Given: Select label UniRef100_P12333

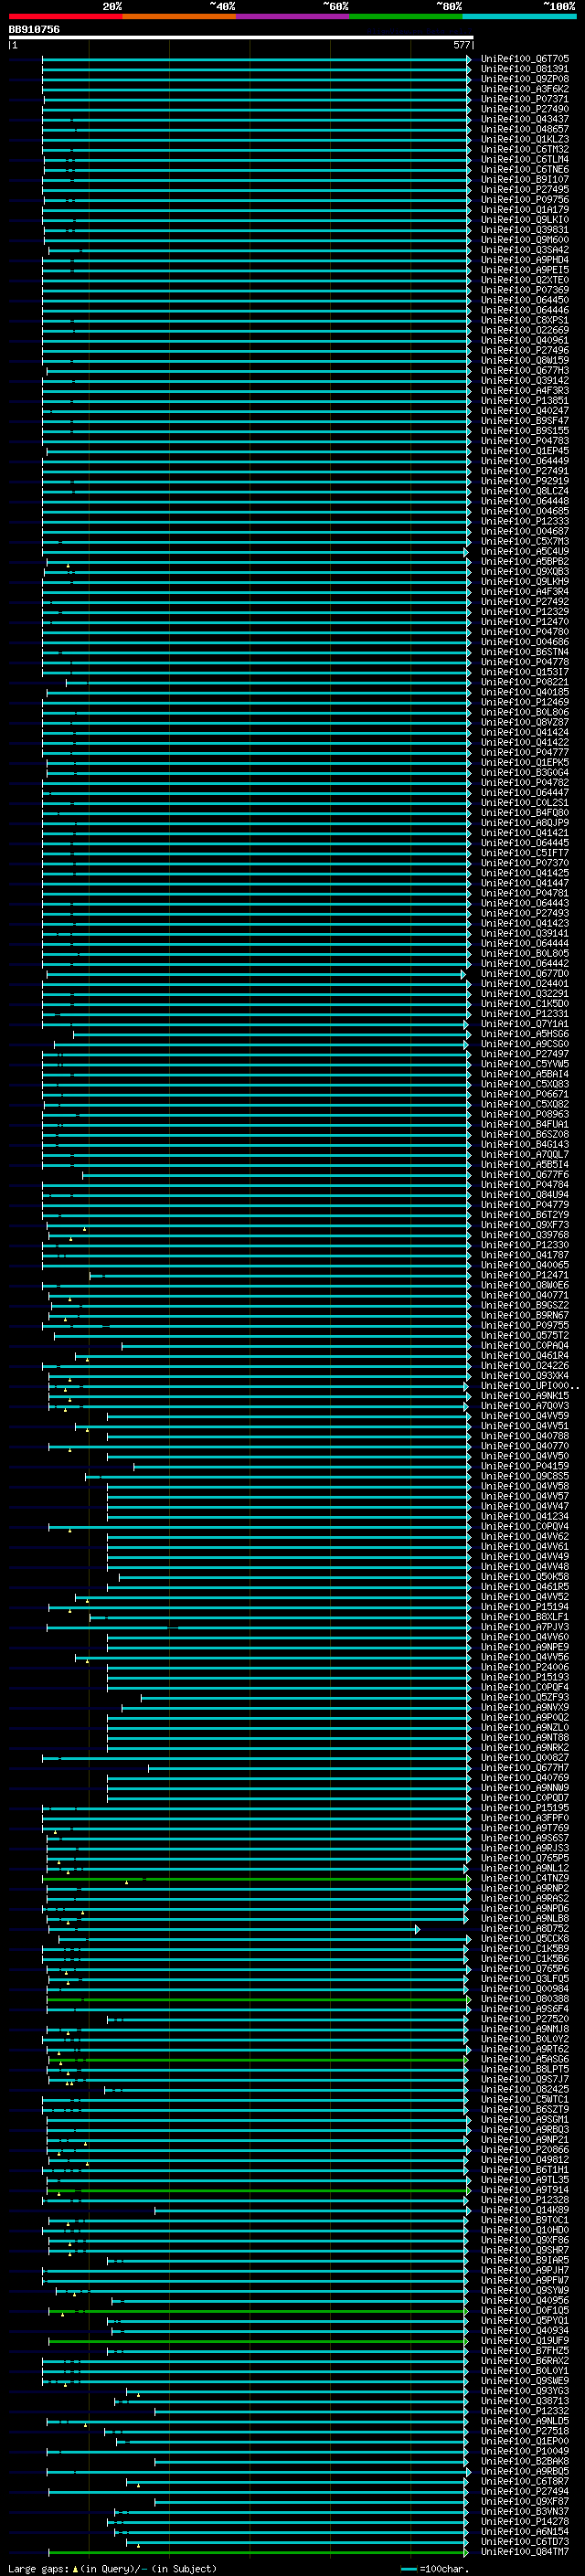Looking at the screenshot, I should point(525,521).
